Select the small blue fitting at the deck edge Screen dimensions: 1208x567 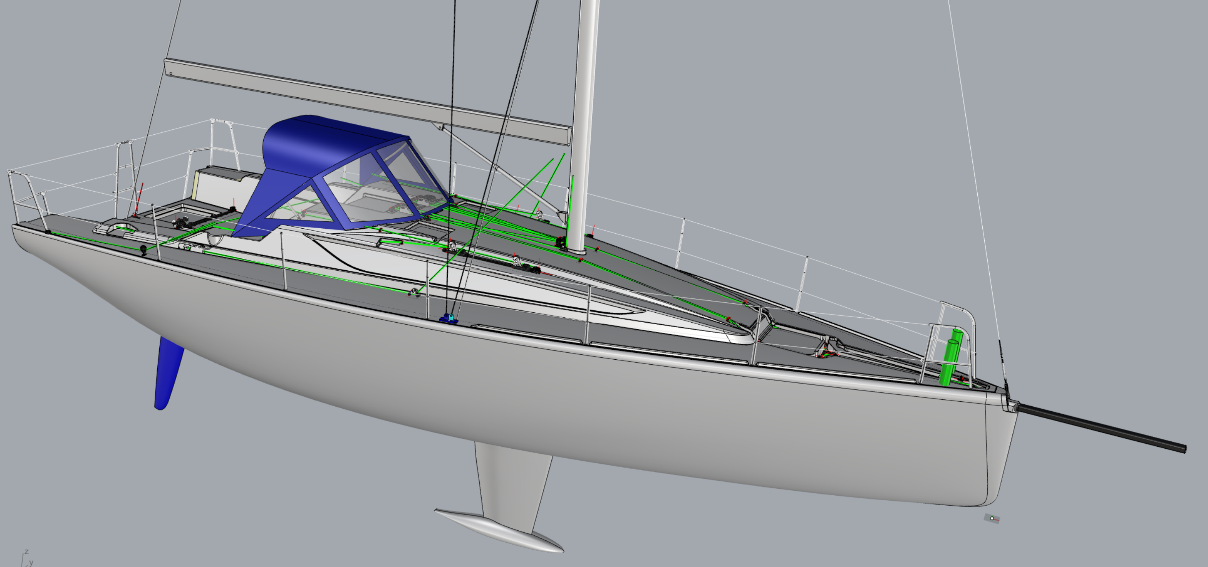[449, 318]
